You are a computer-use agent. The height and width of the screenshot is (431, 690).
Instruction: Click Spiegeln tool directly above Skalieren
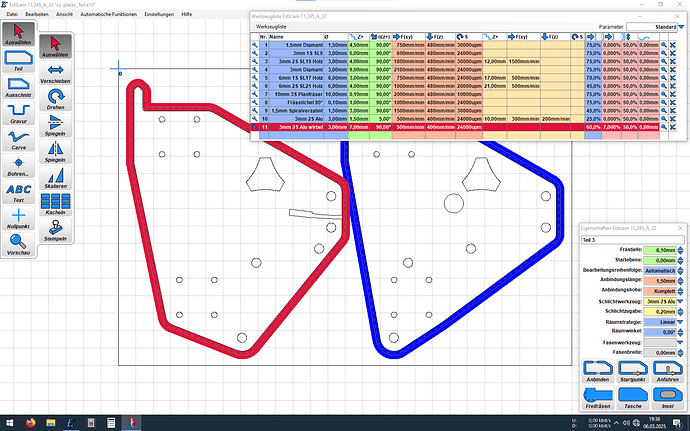[x=55, y=152]
